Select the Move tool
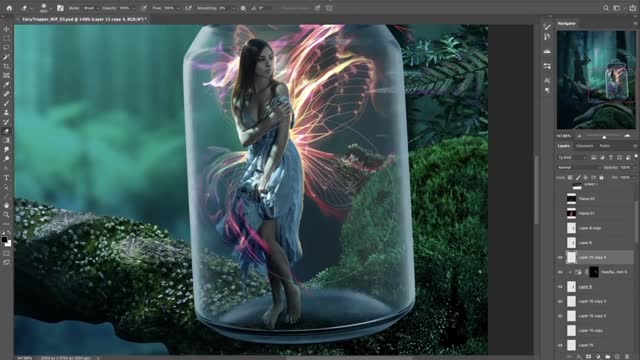The width and height of the screenshot is (640, 360). click(6, 29)
